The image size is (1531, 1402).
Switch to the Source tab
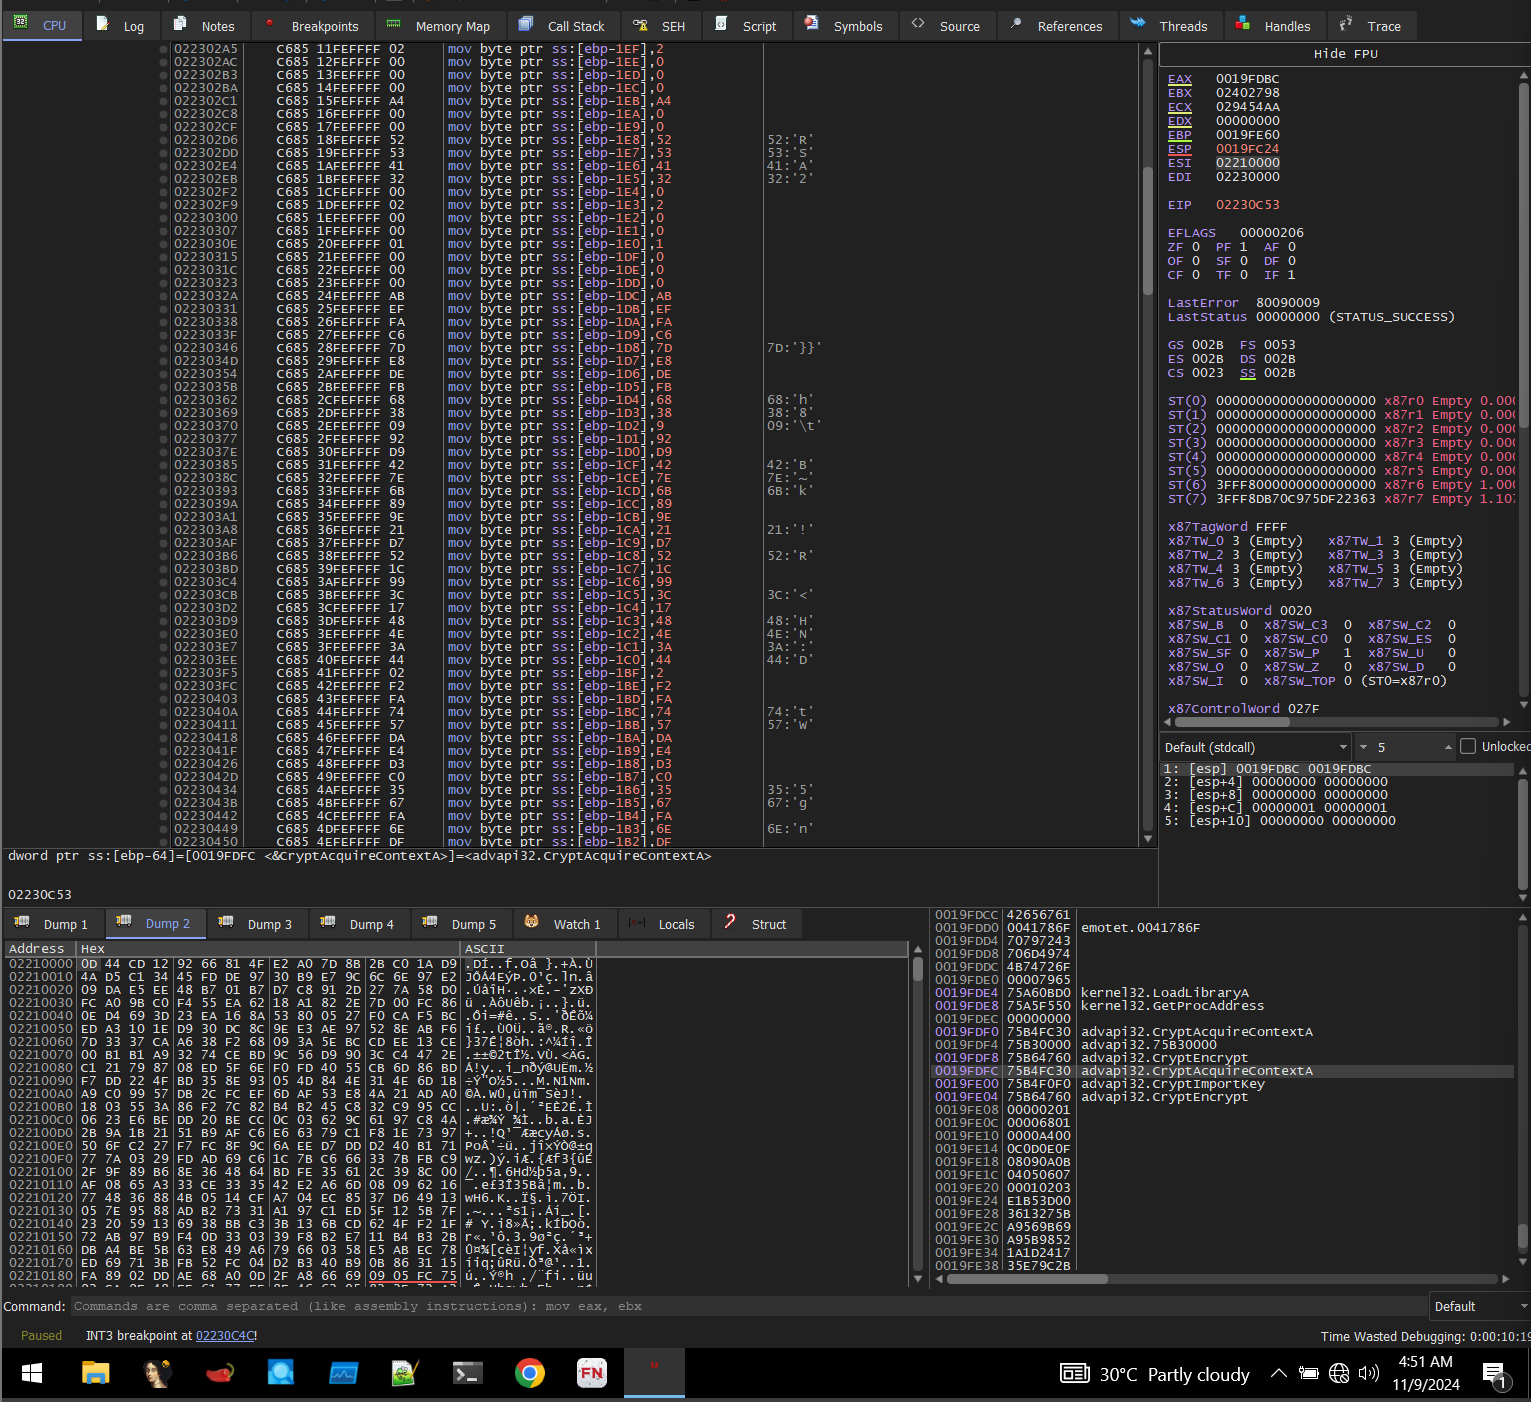point(946,25)
